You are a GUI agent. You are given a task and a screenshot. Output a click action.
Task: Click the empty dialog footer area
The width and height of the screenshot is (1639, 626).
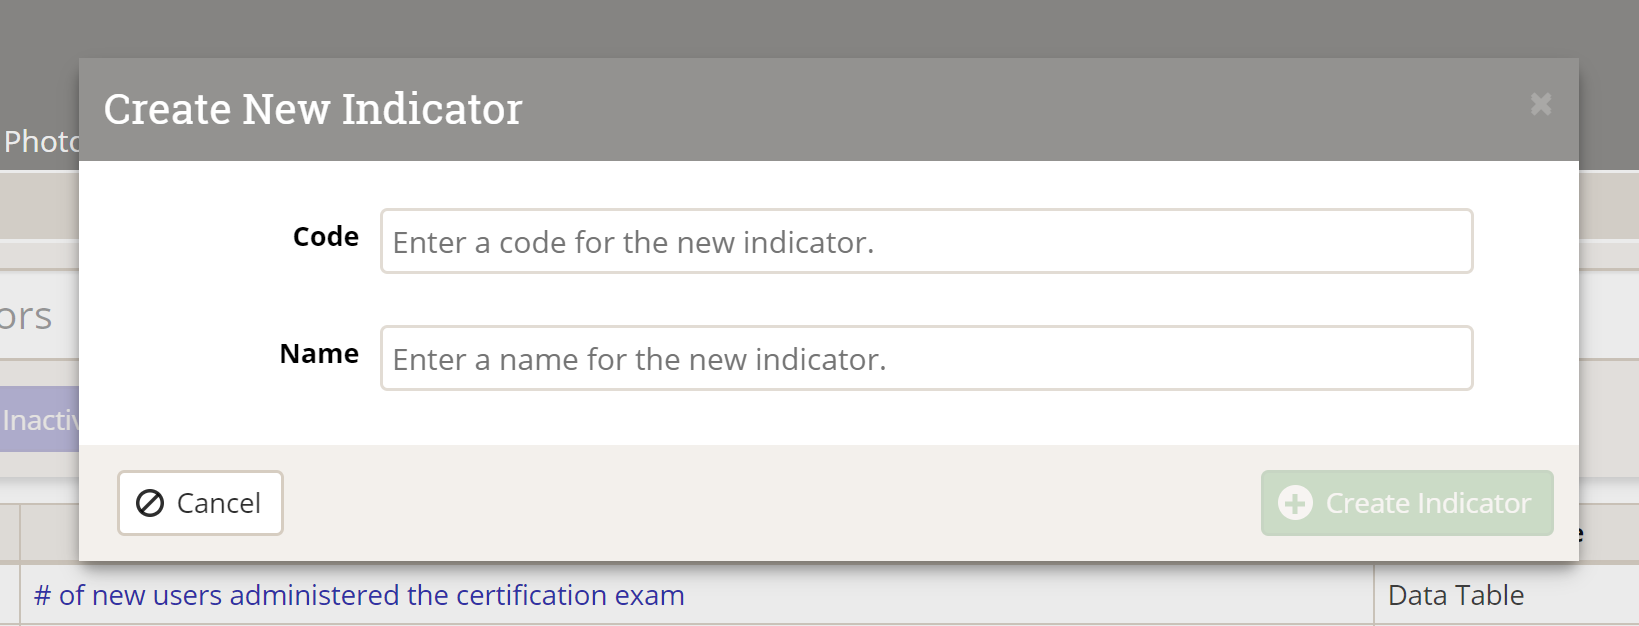point(760,503)
